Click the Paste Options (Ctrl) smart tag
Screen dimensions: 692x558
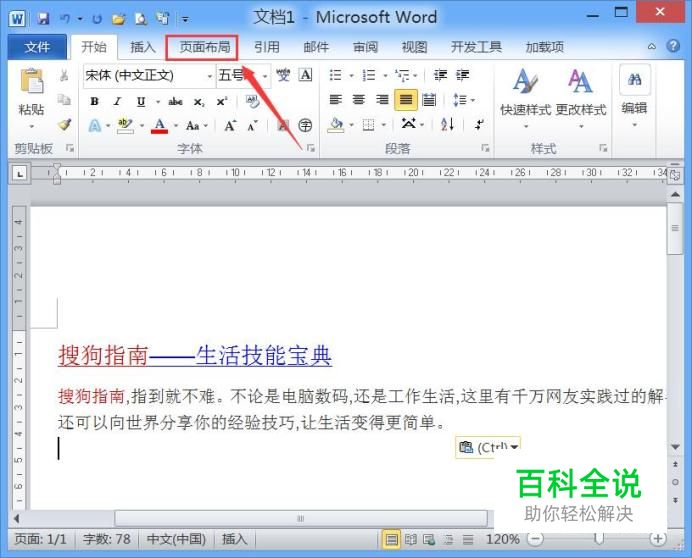(x=488, y=448)
